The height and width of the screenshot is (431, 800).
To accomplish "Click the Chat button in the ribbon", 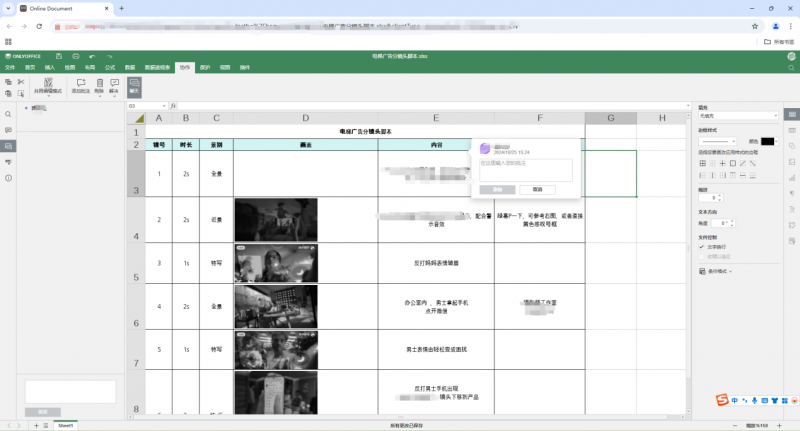I will pyautogui.click(x=134, y=86).
